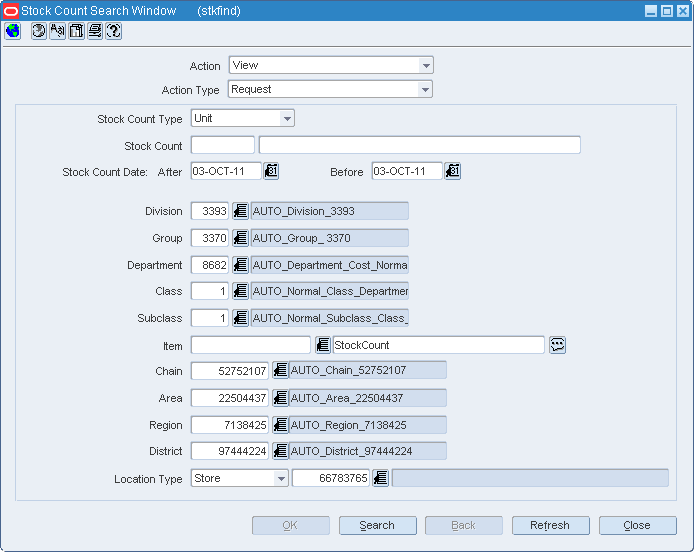
Task: Click the location number field 66783765
Action: click(x=331, y=478)
